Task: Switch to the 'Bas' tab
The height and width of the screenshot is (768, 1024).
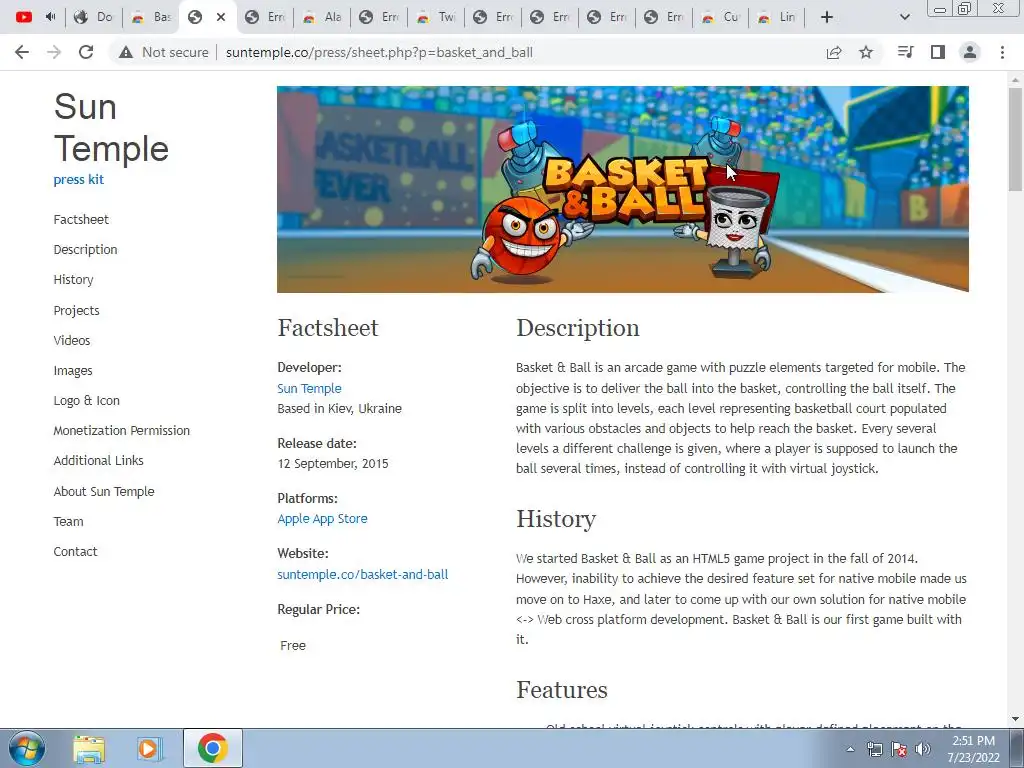Action: click(151, 17)
